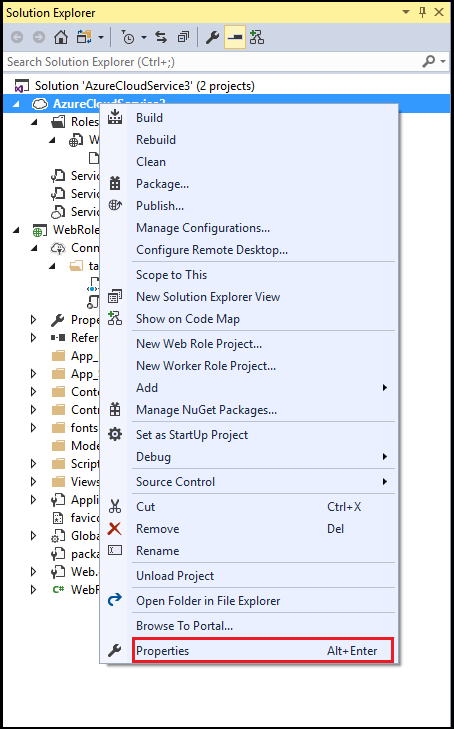
Task: Click the Home icon in Solution Explorer toolbar
Action: coord(61,37)
